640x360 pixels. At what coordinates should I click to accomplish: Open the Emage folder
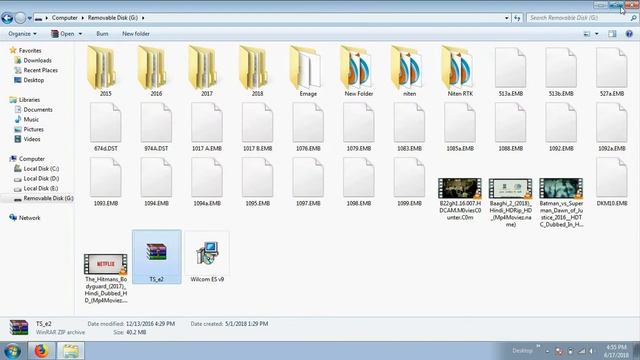pos(308,71)
